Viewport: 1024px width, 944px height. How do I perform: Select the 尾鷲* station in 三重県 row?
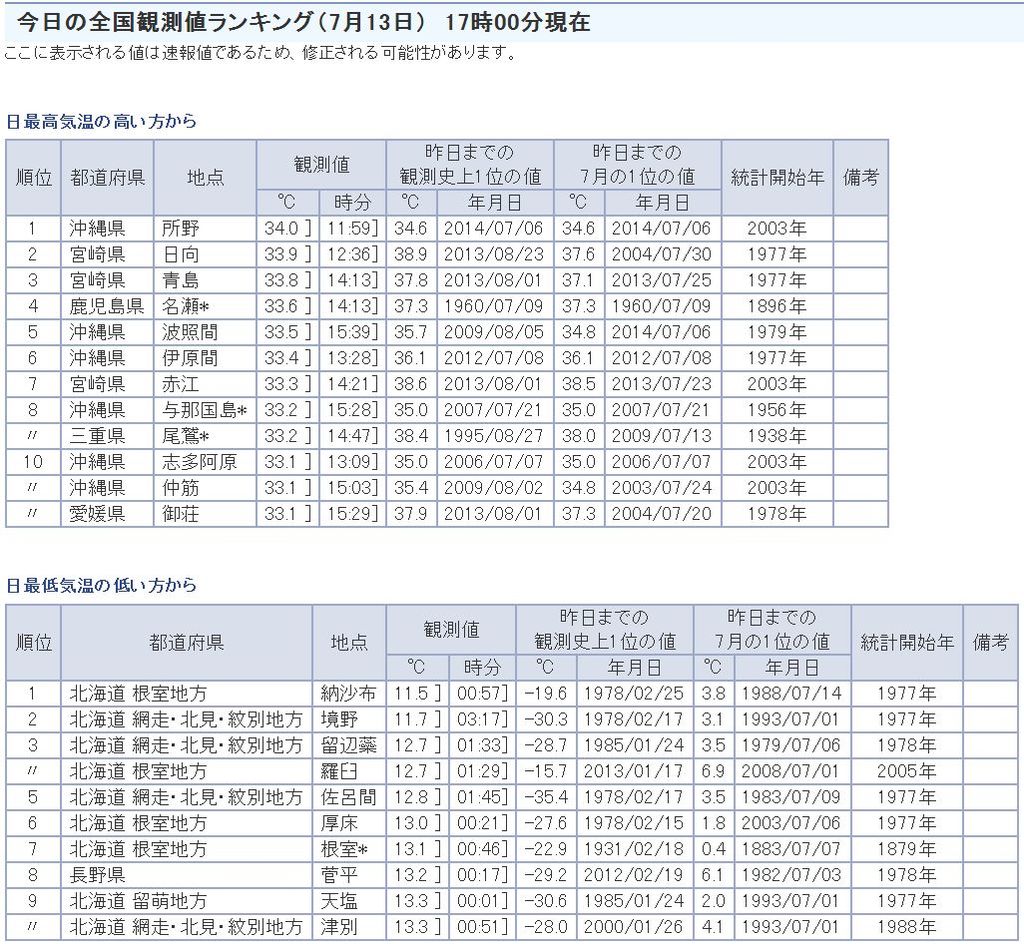click(x=185, y=436)
